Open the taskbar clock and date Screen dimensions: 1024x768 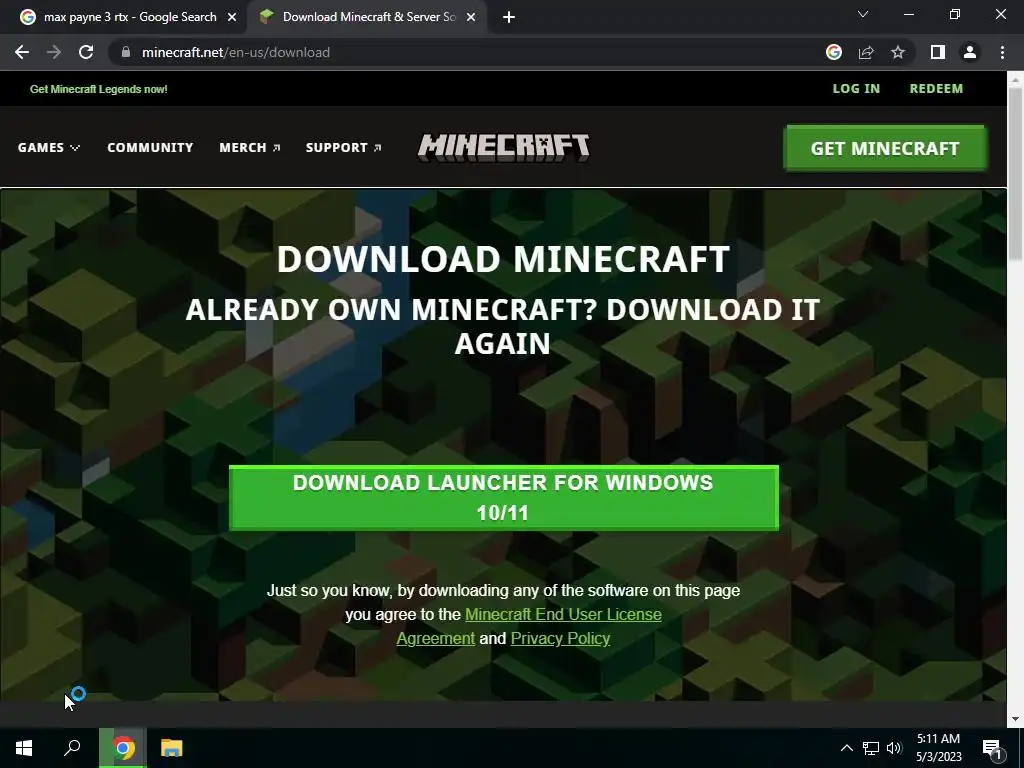click(938, 748)
